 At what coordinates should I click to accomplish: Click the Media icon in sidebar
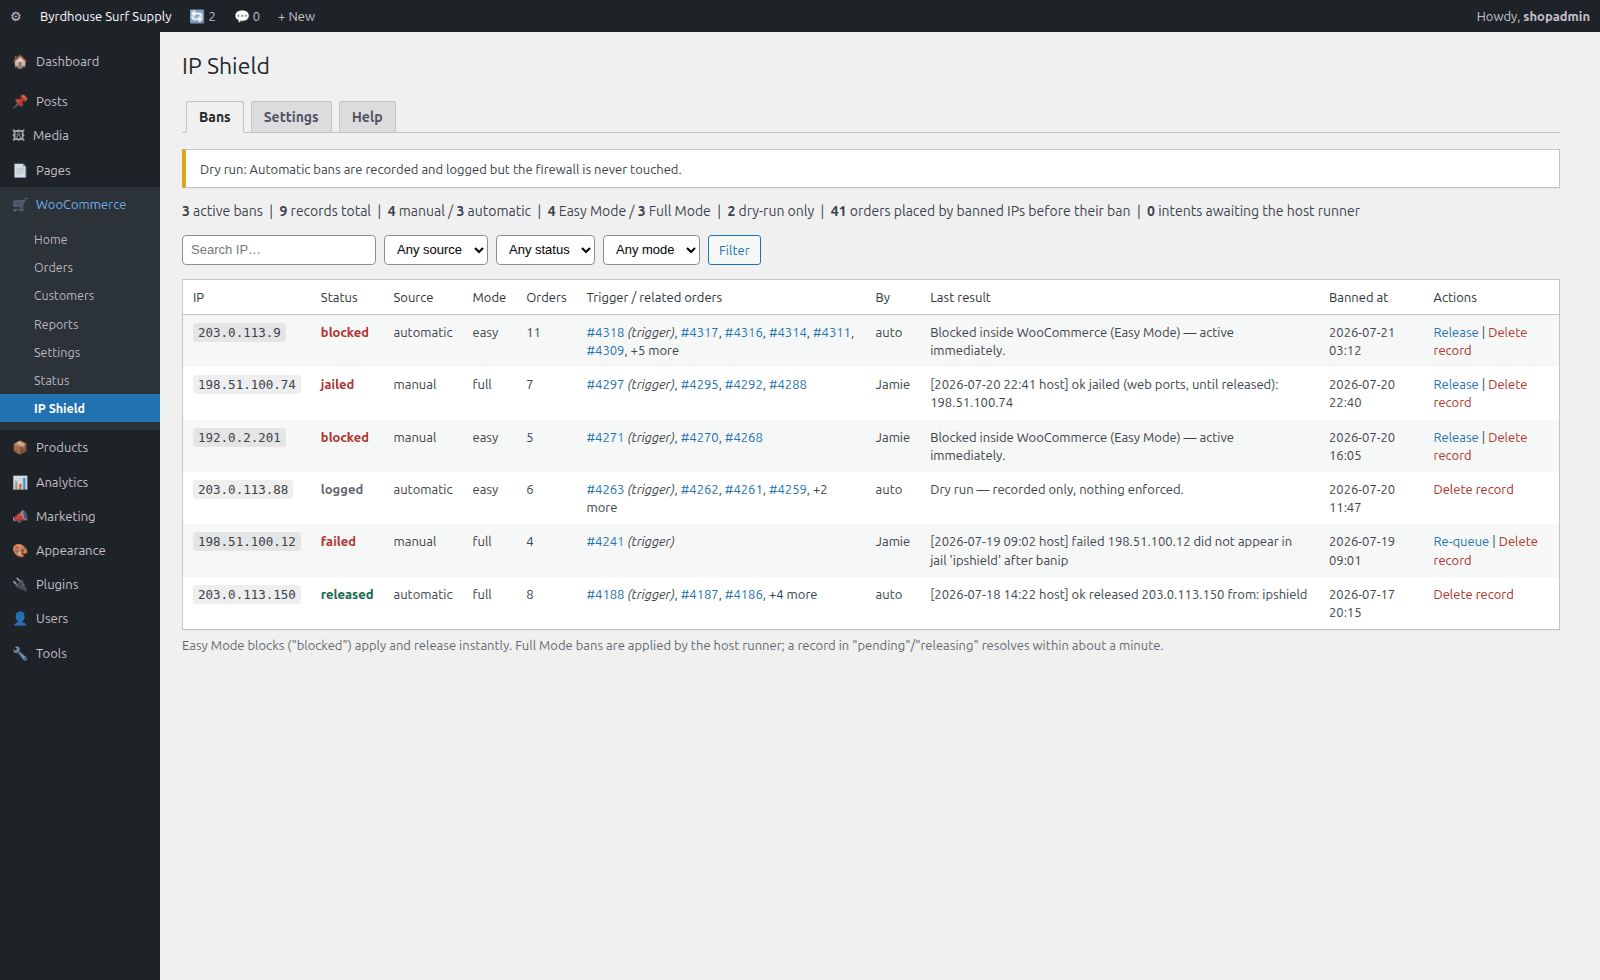pos(18,136)
